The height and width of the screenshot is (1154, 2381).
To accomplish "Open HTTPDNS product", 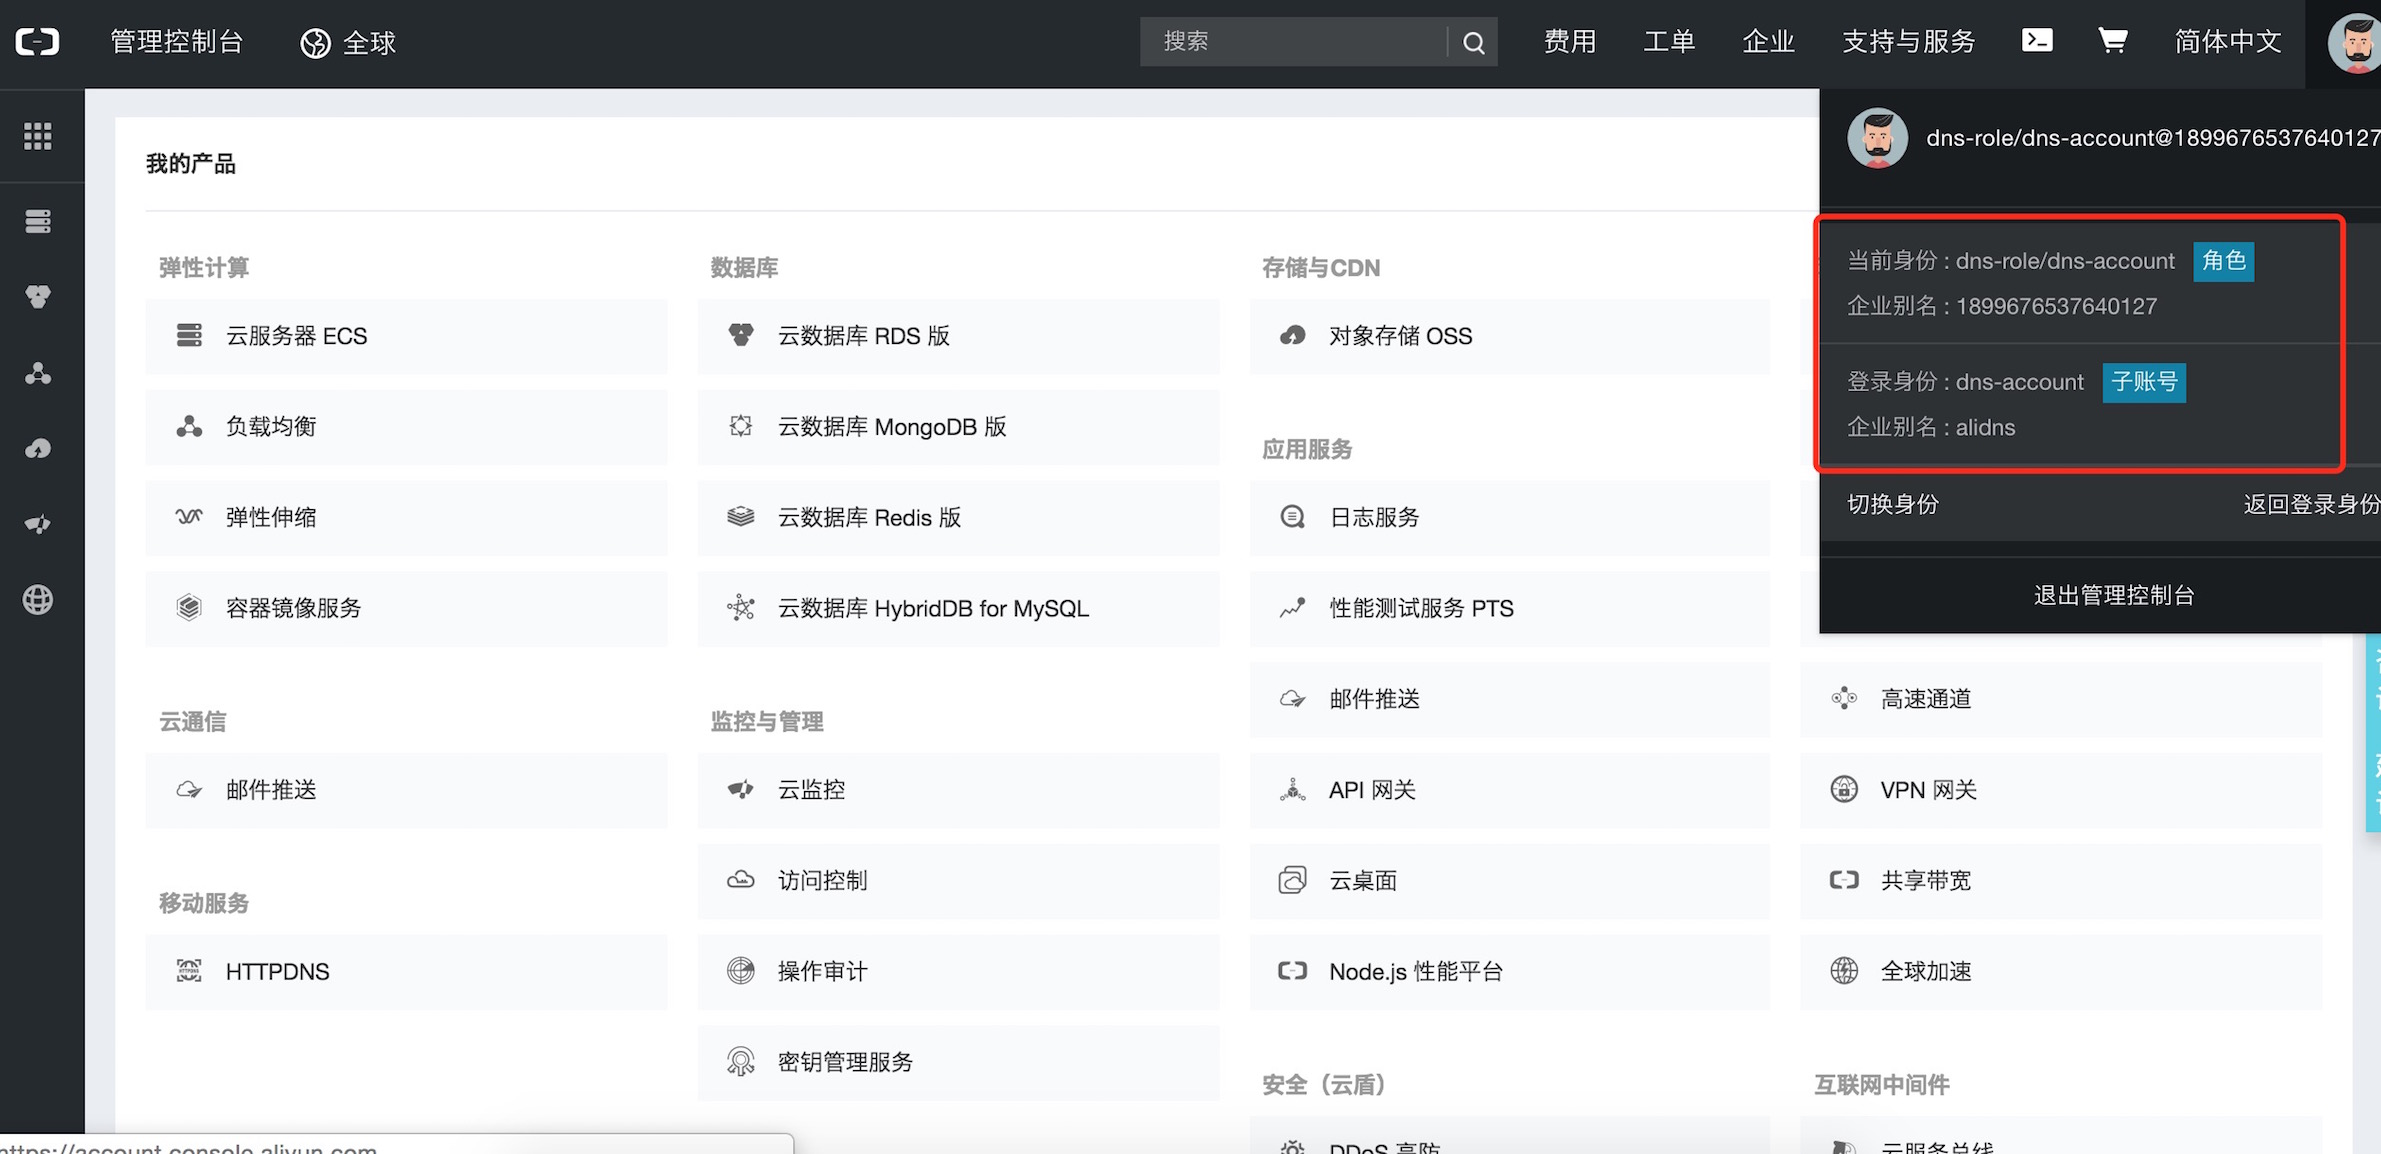I will (x=406, y=972).
